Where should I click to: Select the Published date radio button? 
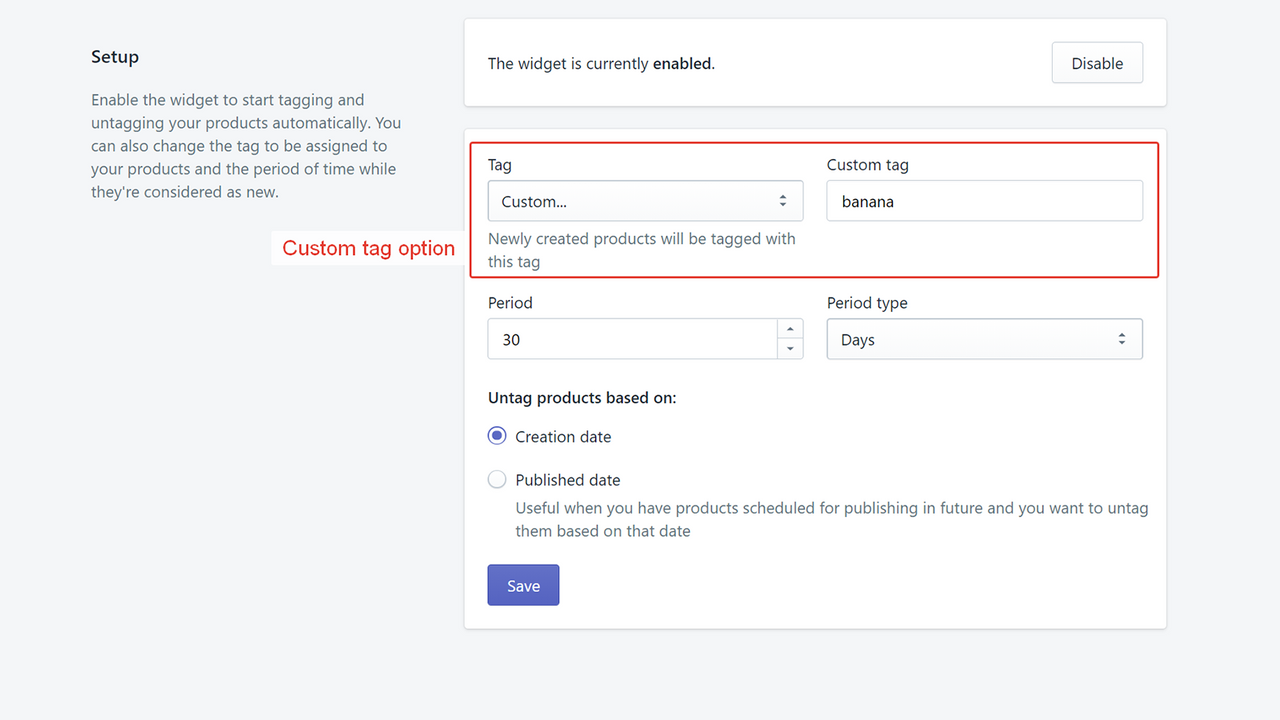tap(497, 479)
